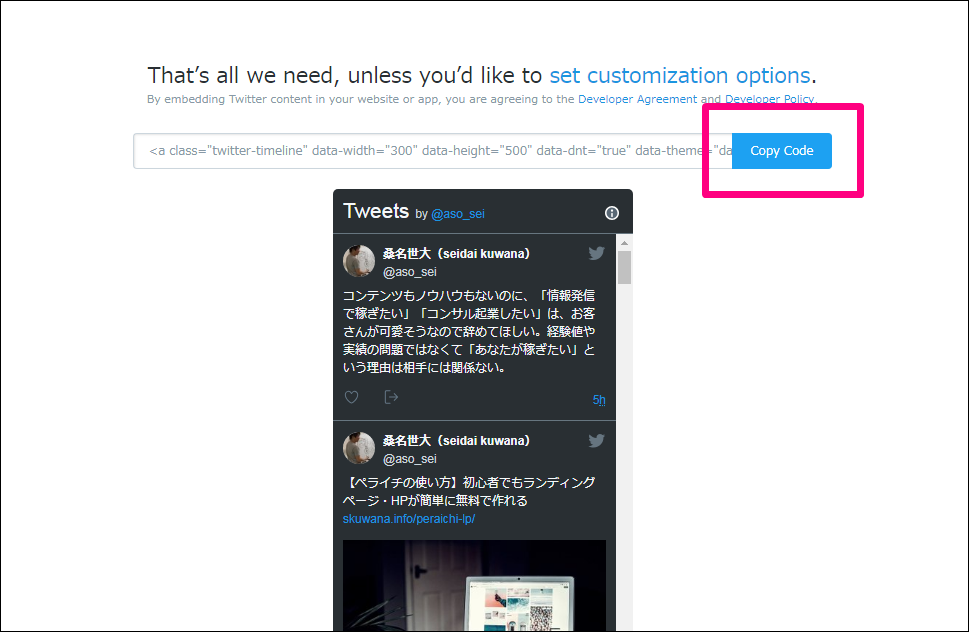Click avatar of the コンテンツも tweet
The width and height of the screenshot is (969, 632).
(358, 261)
